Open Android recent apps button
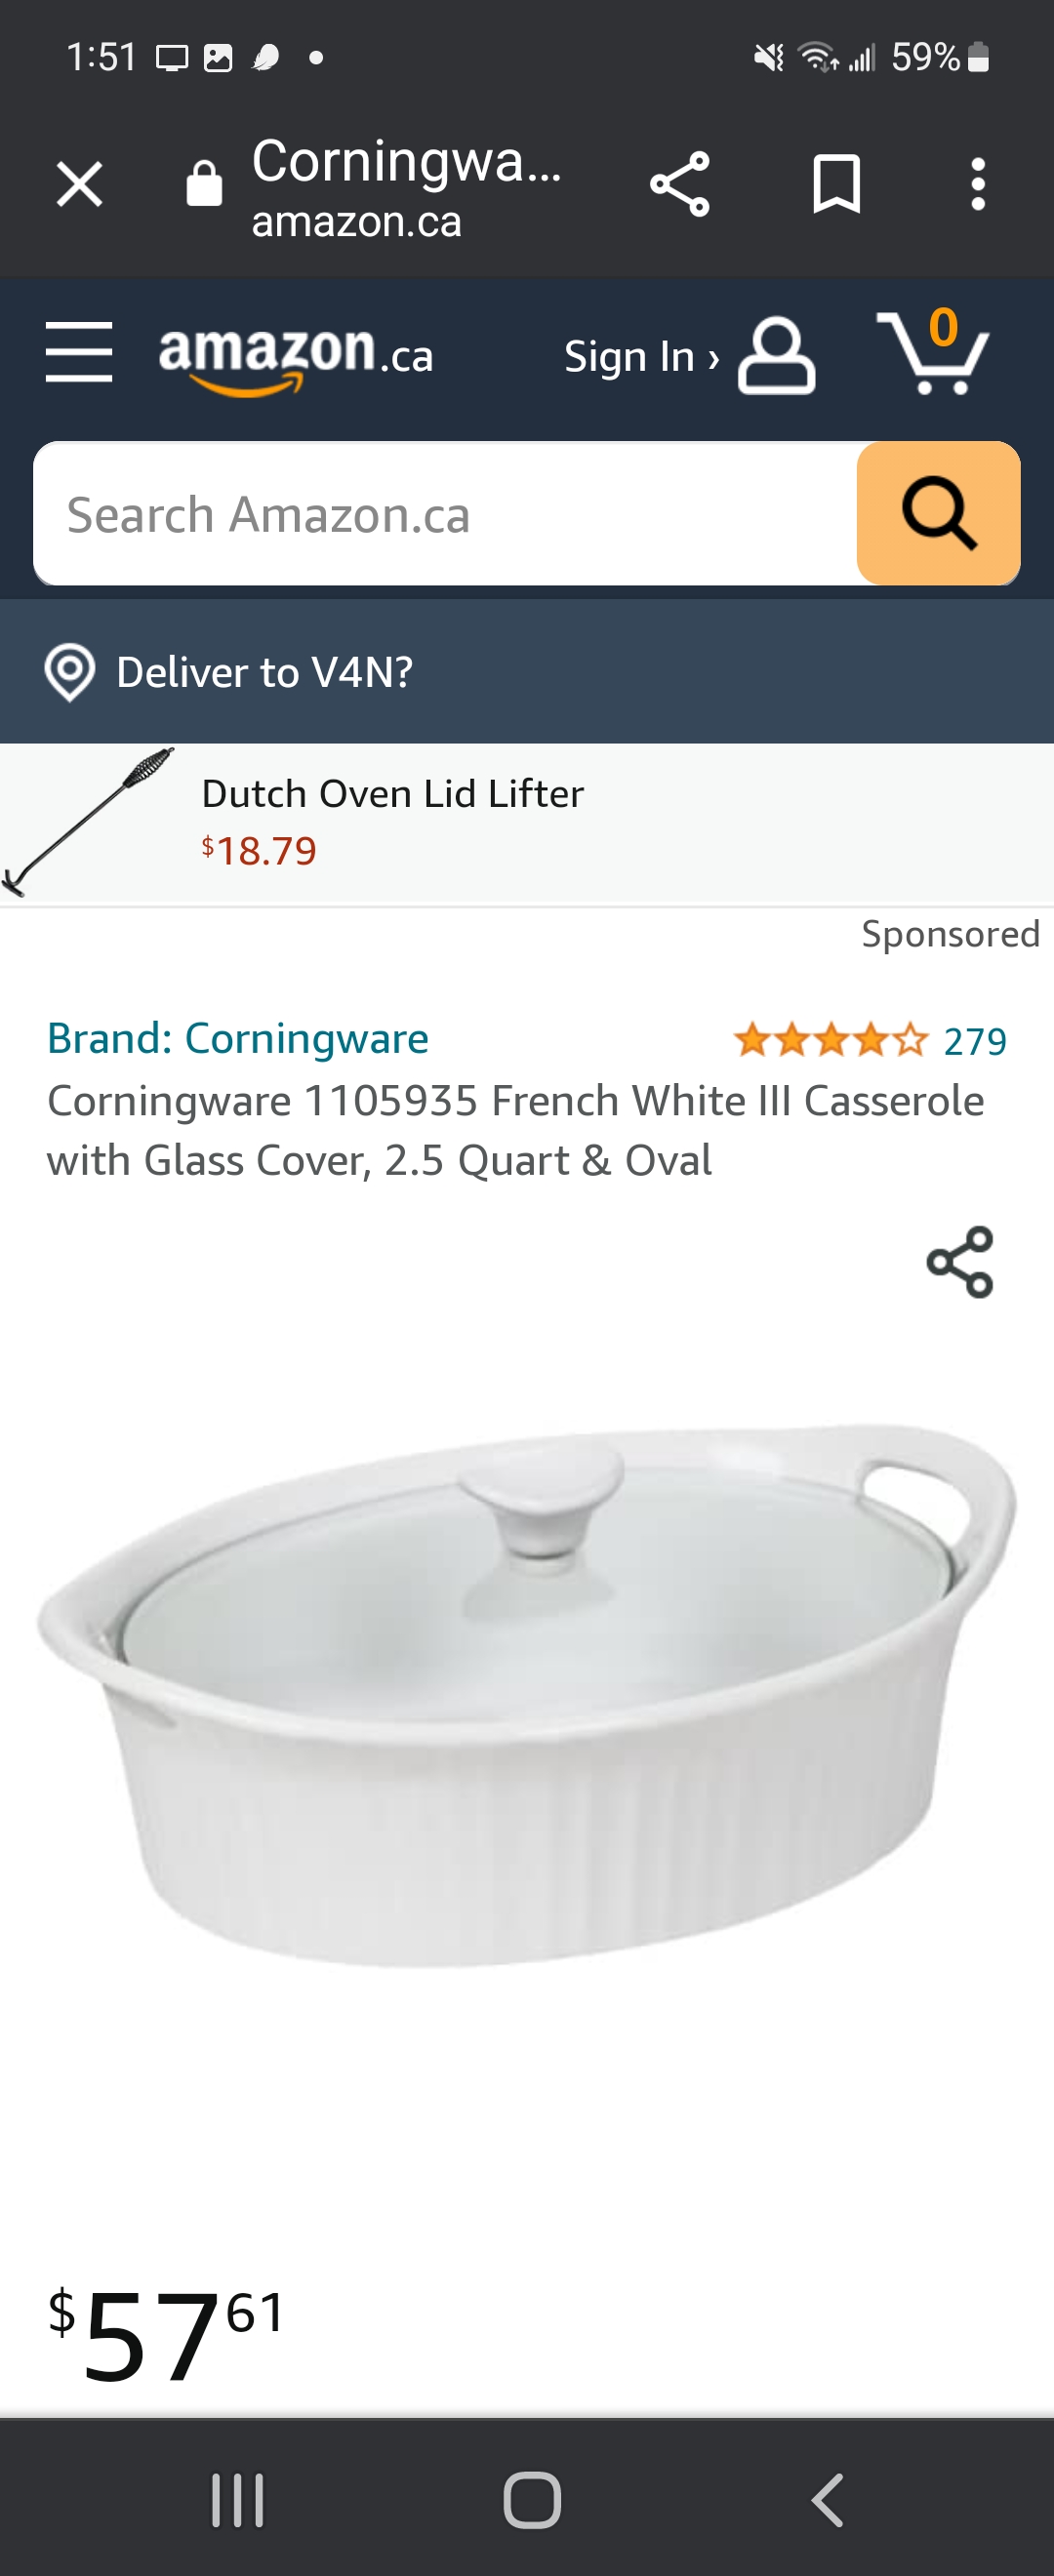 point(238,2500)
